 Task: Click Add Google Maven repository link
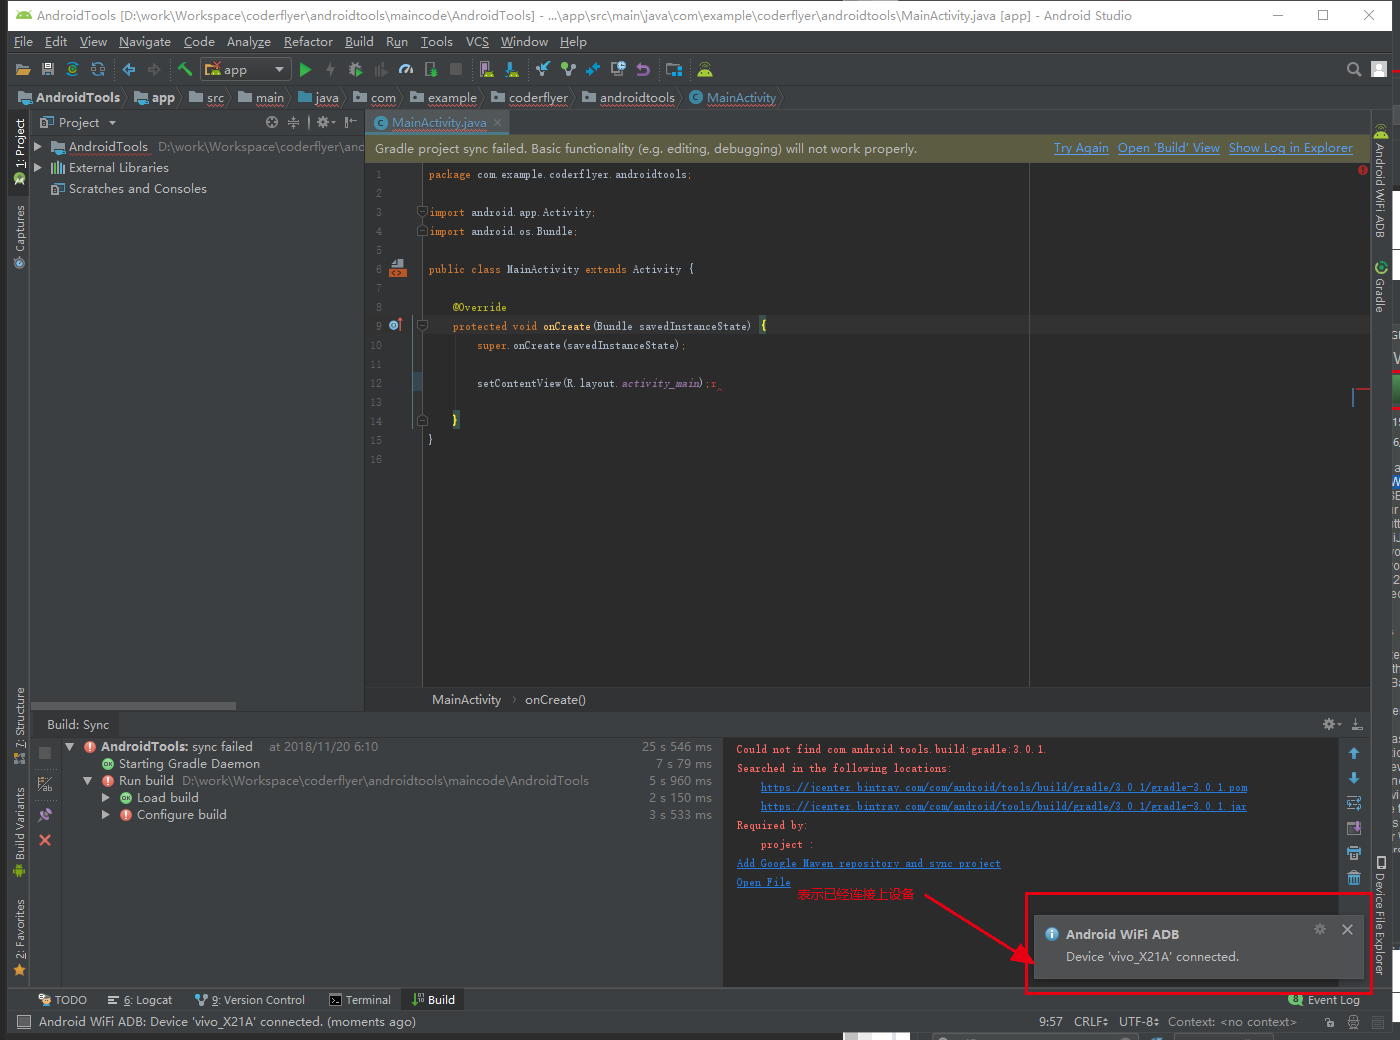pyautogui.click(x=868, y=864)
